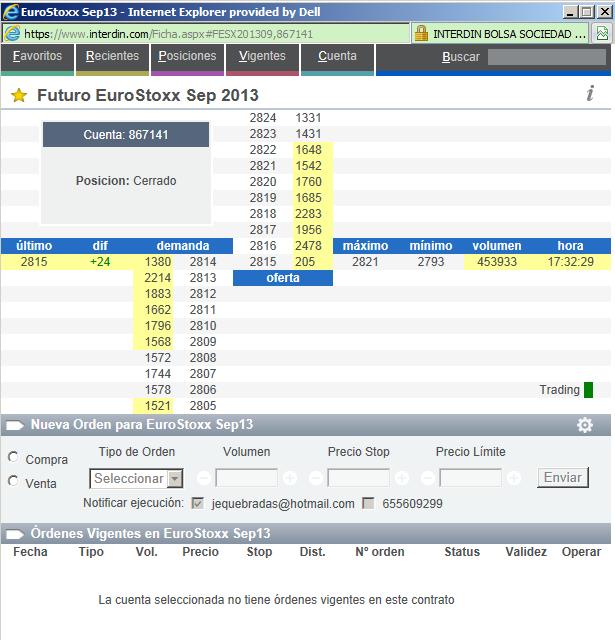Click volumen value 453933
Viewport: 615px width, 640px height.
497,262
